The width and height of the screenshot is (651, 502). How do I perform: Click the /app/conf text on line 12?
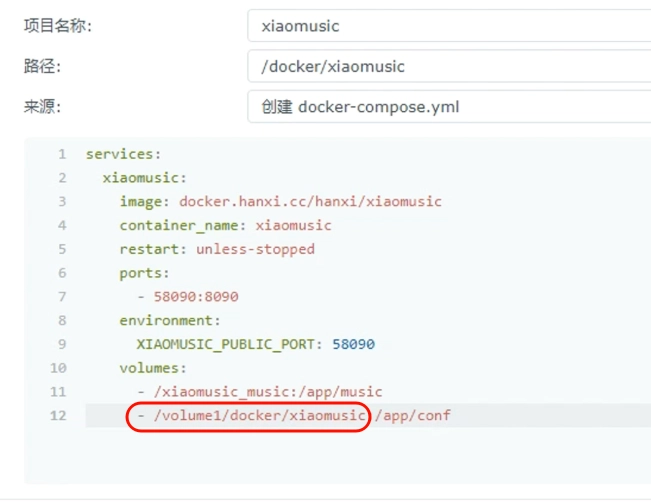coord(413,415)
